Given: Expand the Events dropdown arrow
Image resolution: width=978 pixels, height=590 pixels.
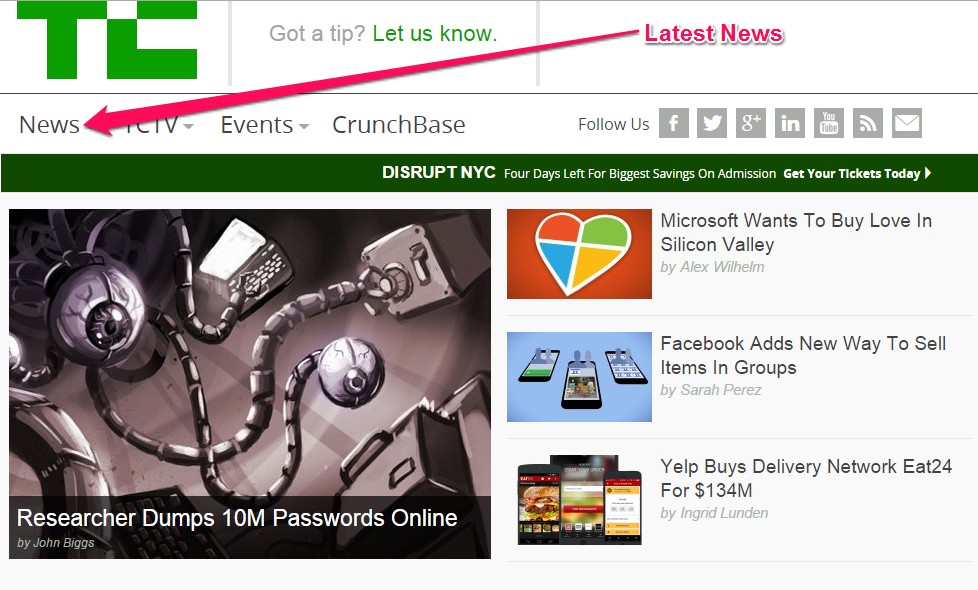Looking at the screenshot, I should [x=304, y=126].
